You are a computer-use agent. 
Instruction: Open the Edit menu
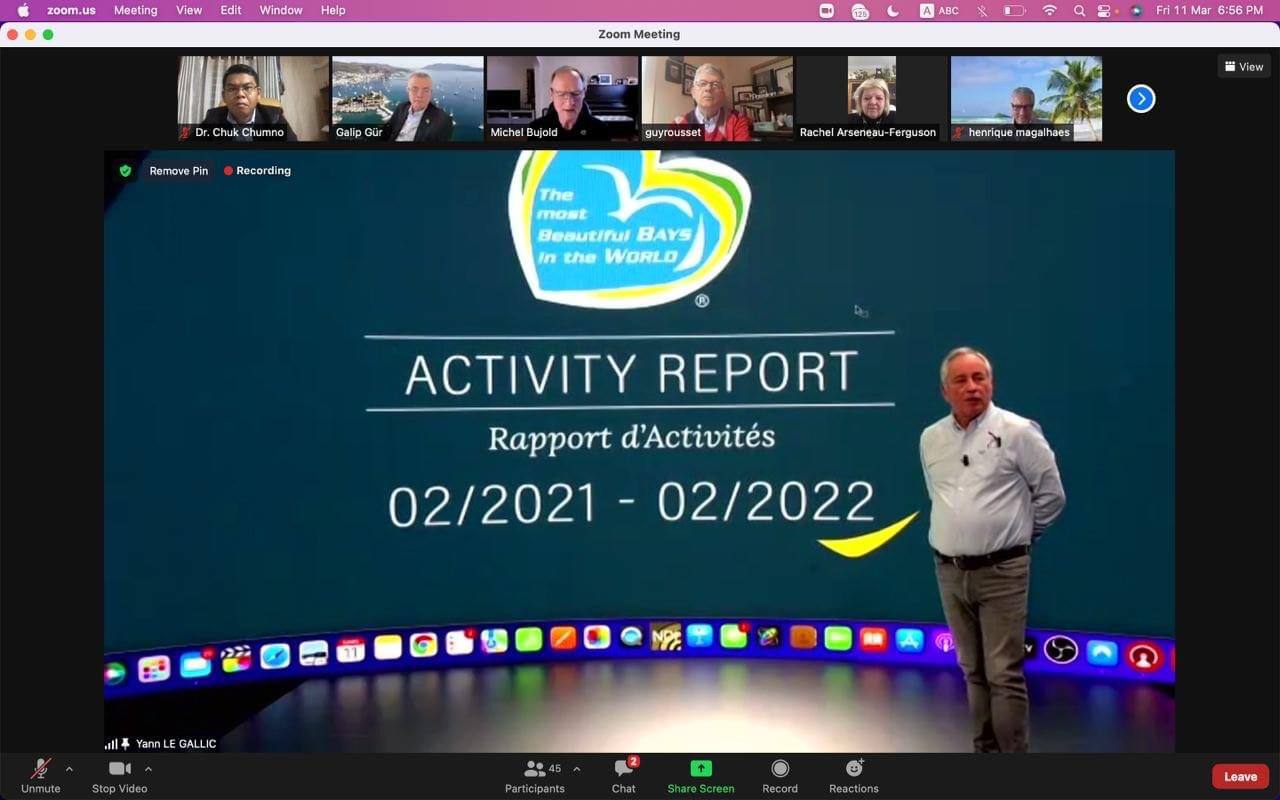click(x=231, y=10)
